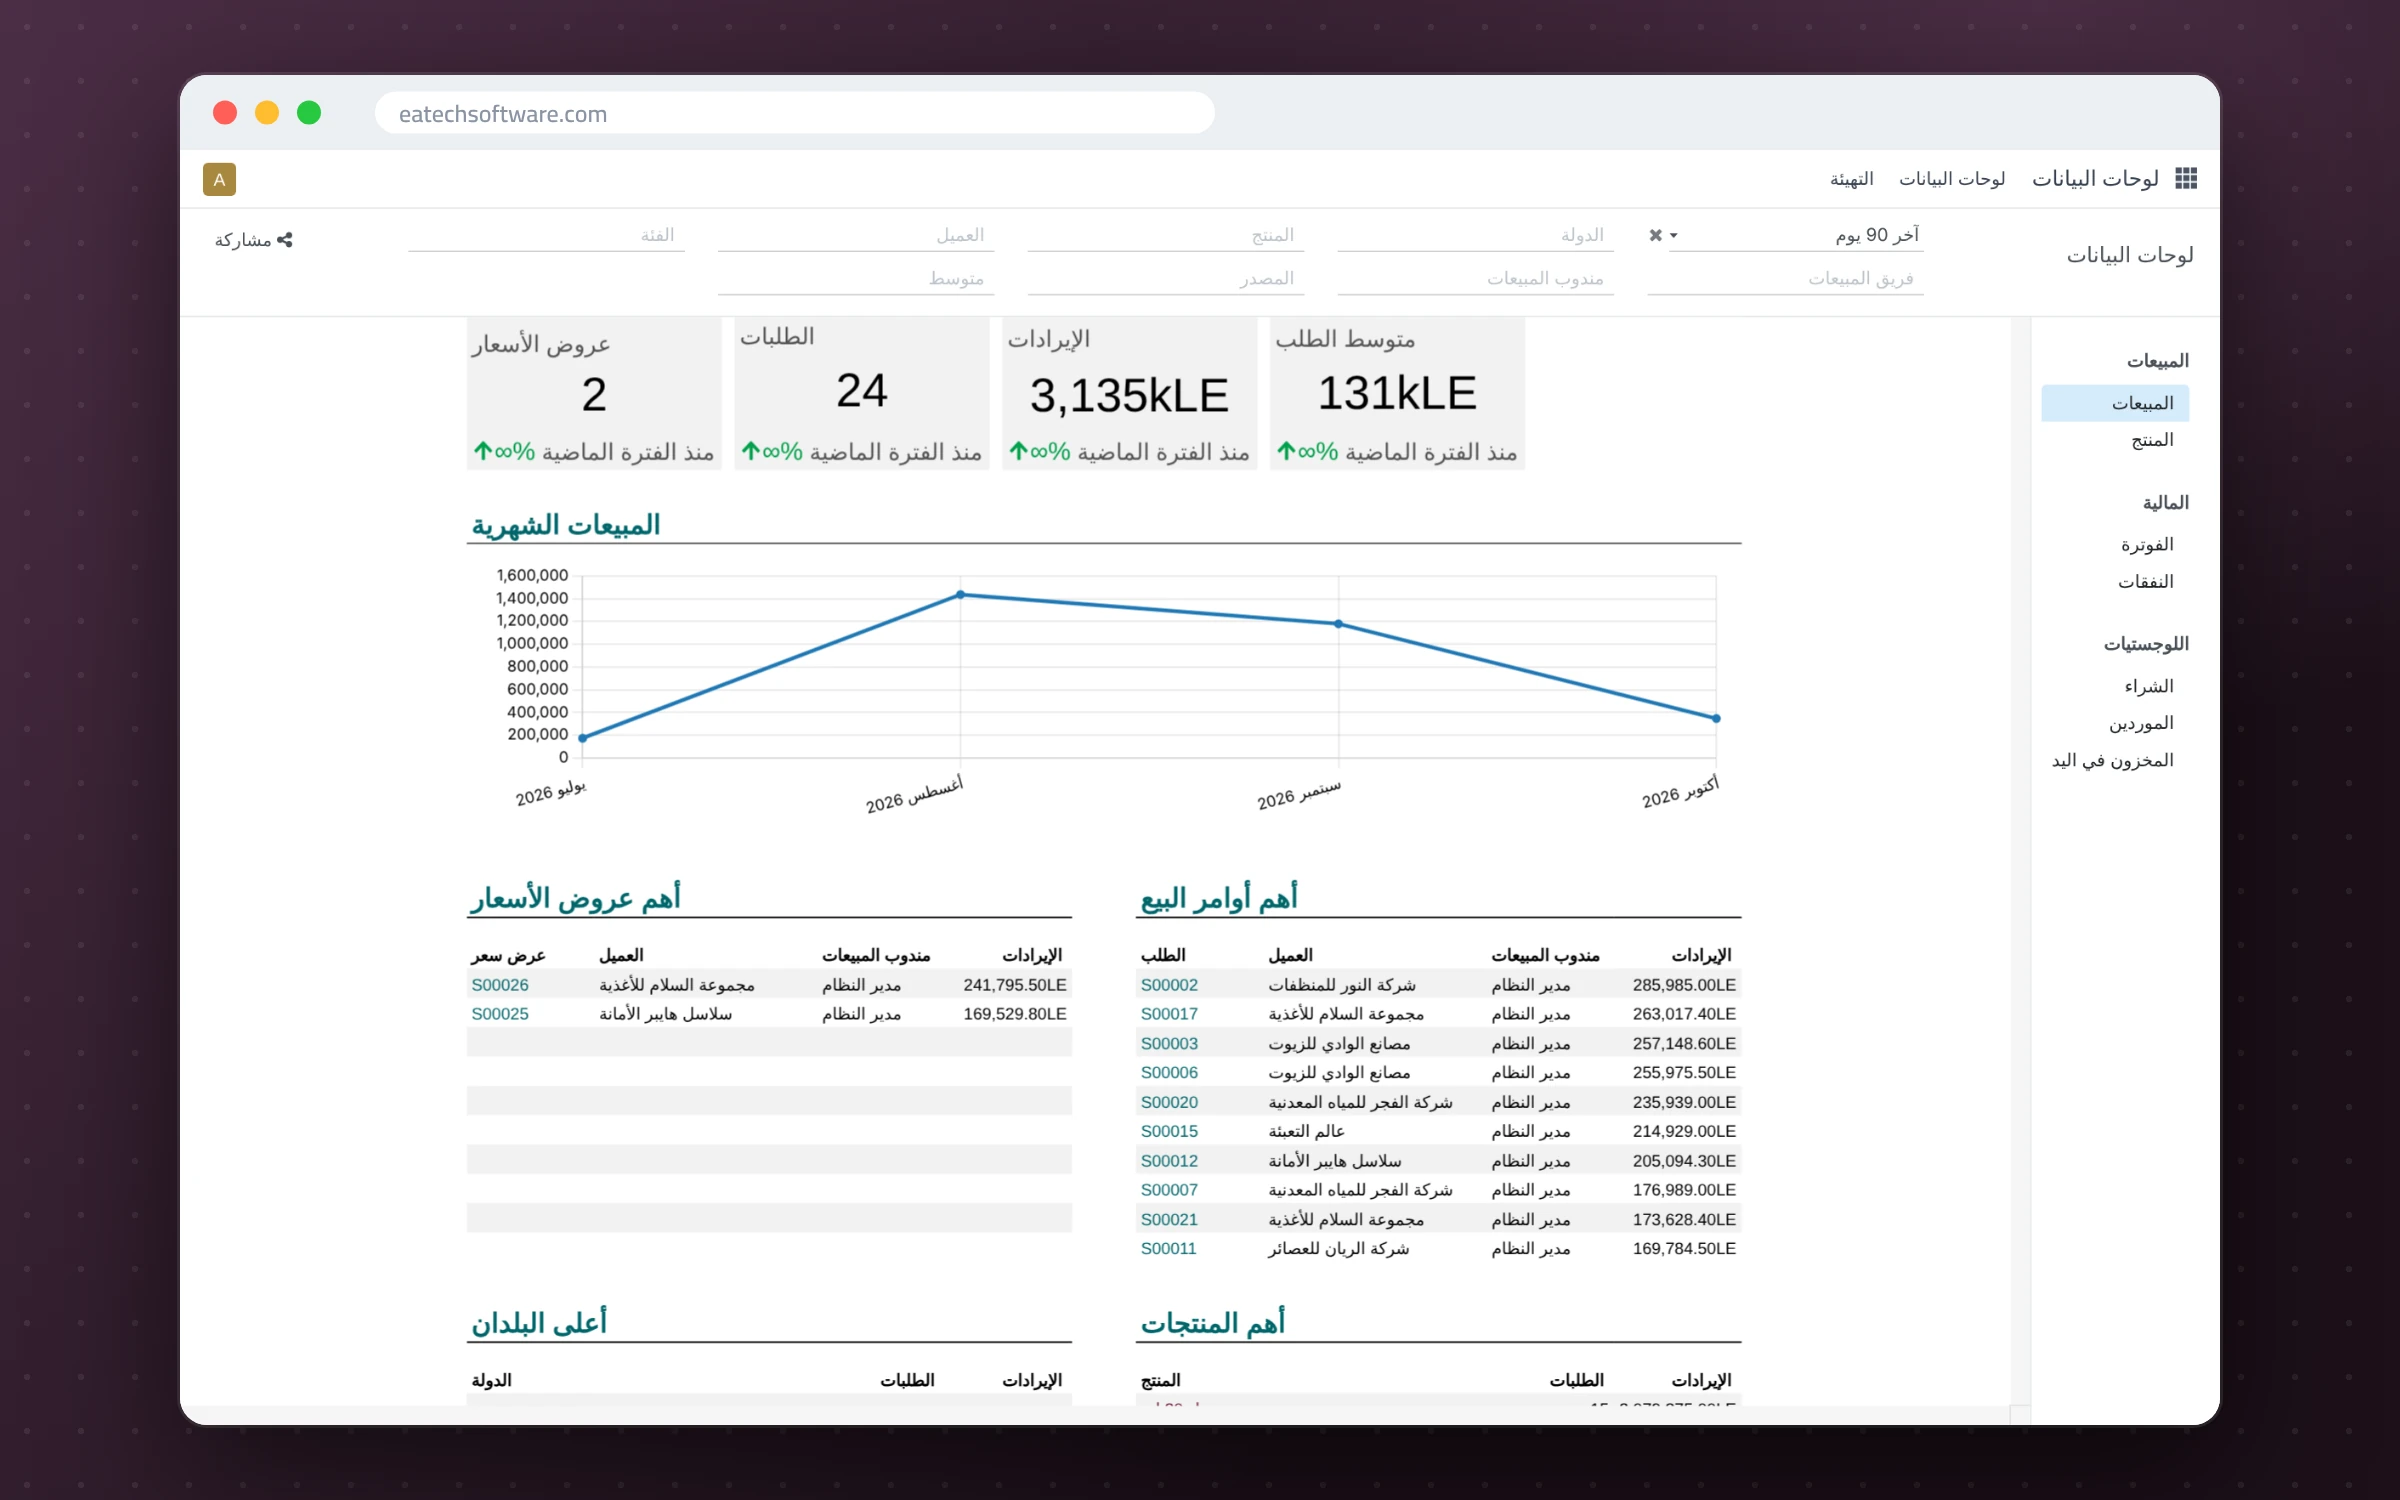The image size is (2400, 1500).
Task: Click the مندوب المبيعات filter field
Action: tap(1476, 279)
